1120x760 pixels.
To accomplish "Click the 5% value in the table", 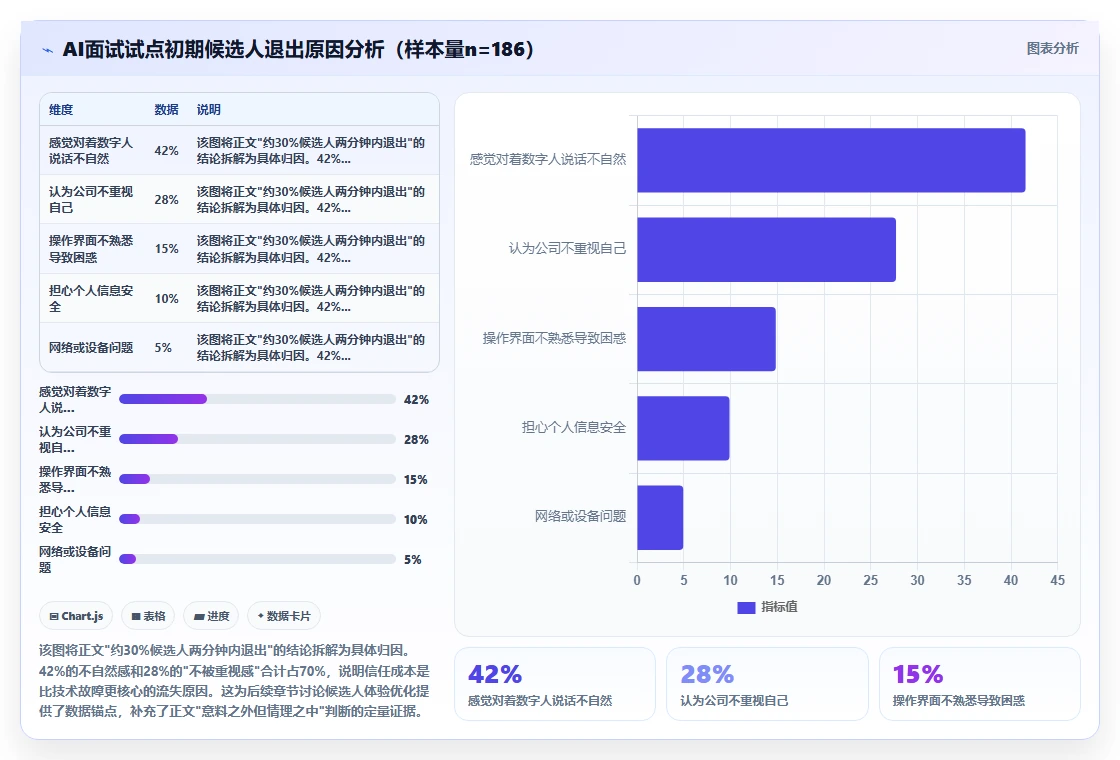I will (163, 348).
